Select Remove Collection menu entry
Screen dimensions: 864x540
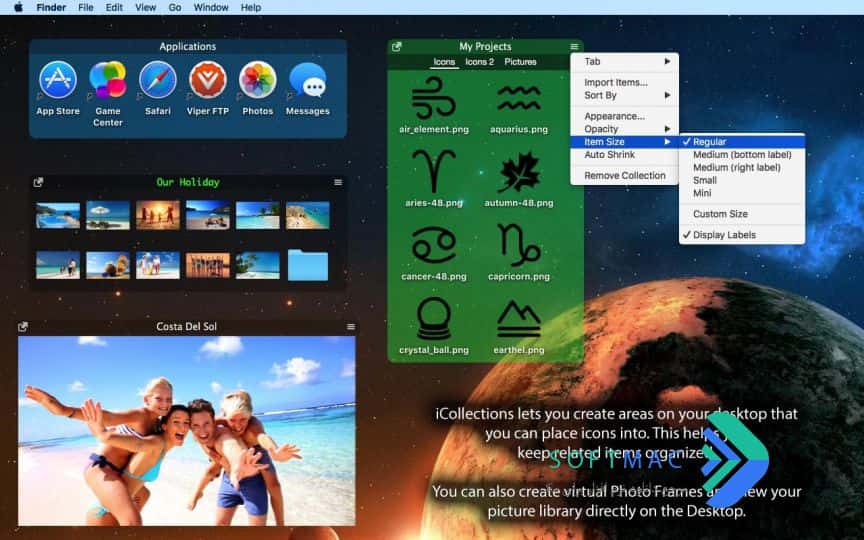(x=624, y=176)
